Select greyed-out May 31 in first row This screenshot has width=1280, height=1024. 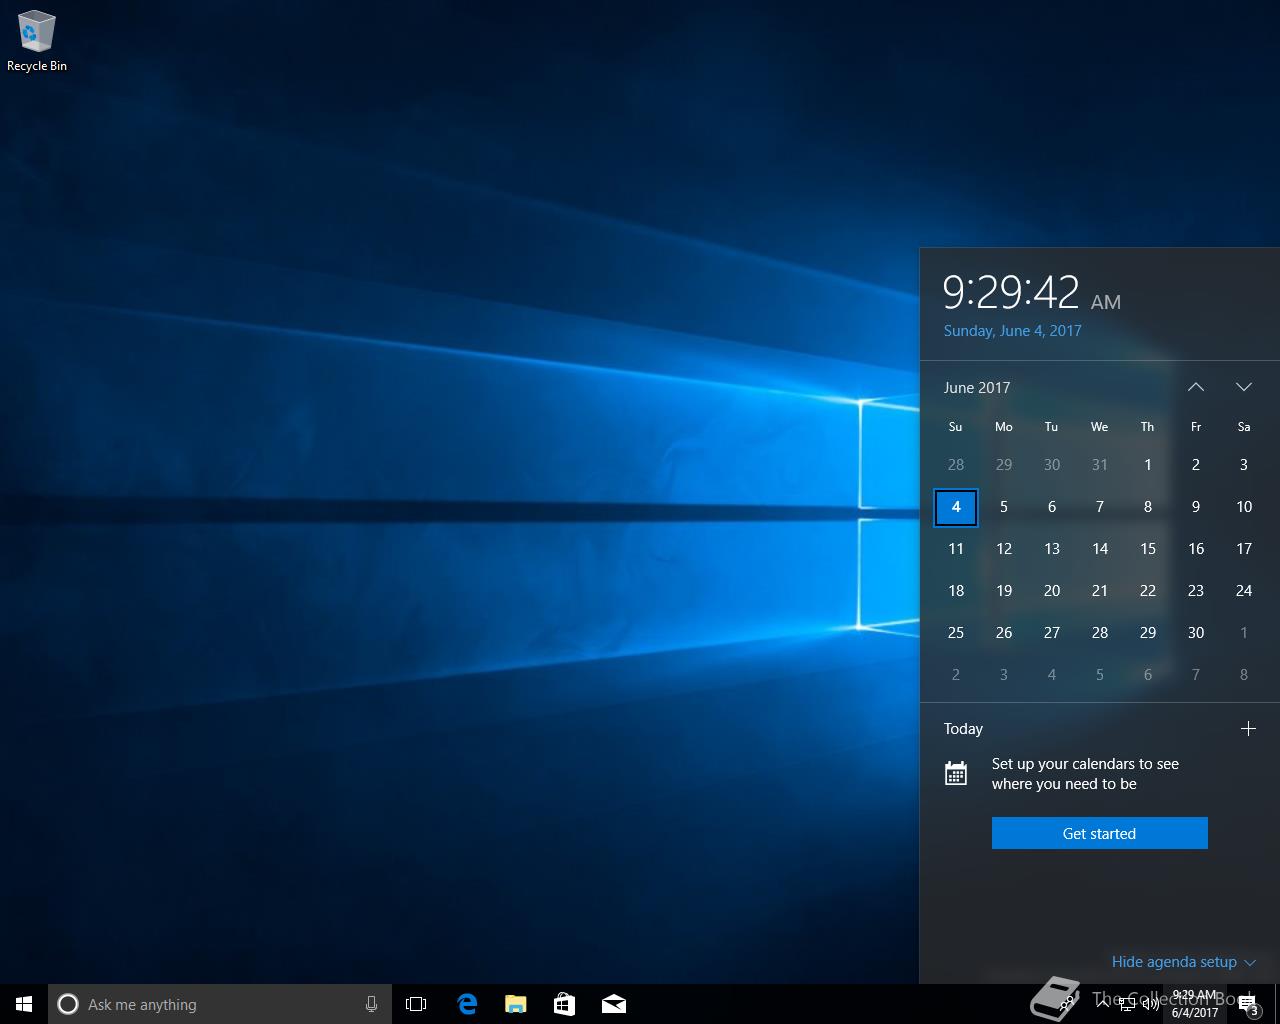tap(1100, 465)
